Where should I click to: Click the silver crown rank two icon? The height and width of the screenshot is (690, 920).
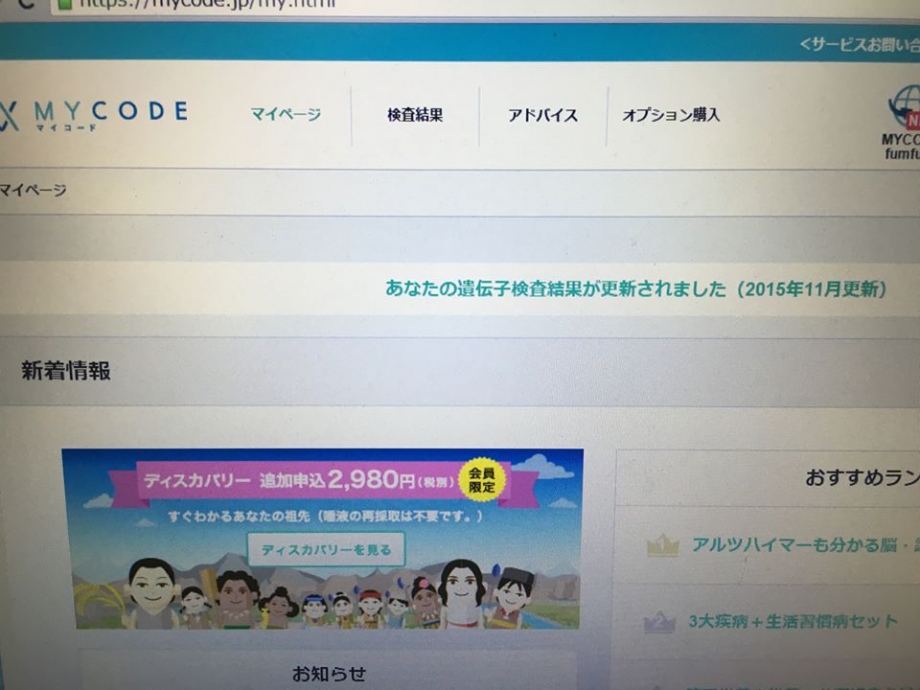(660, 622)
